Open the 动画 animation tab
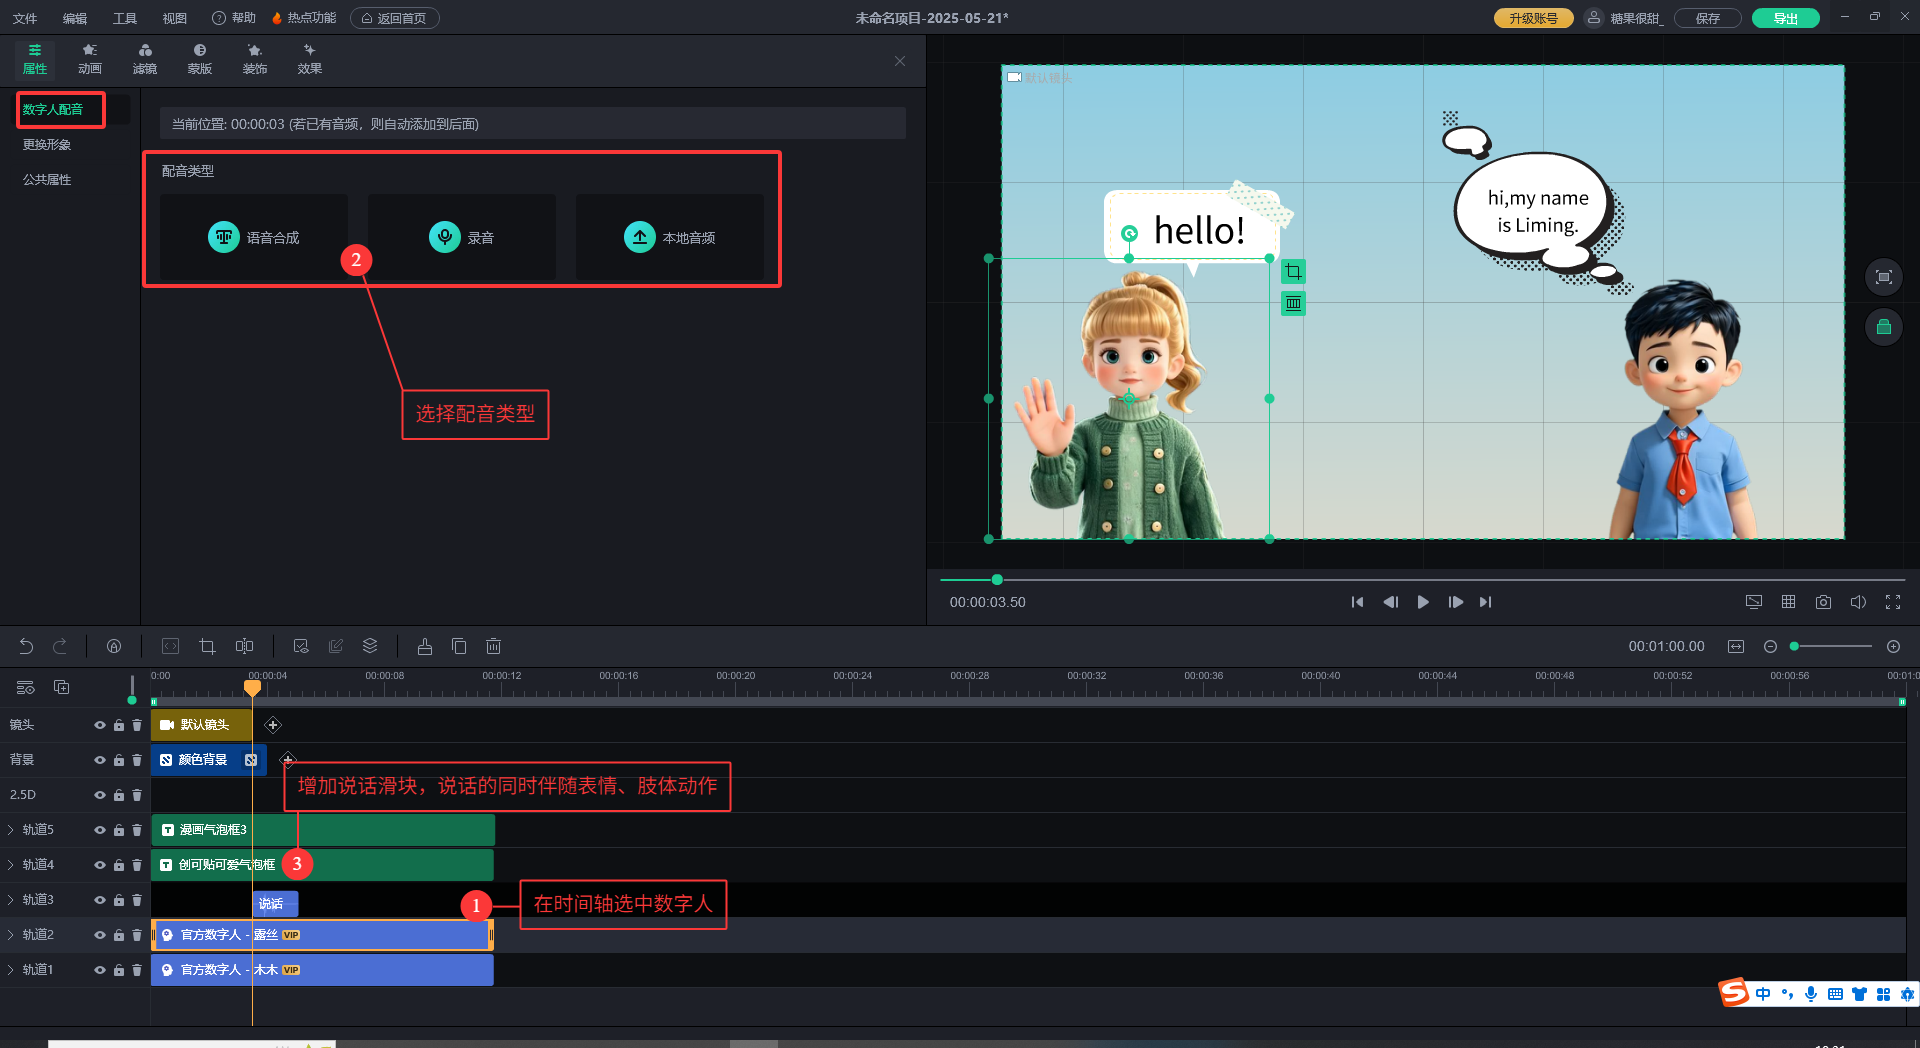Screen dimensions: 1920x1048 point(90,59)
